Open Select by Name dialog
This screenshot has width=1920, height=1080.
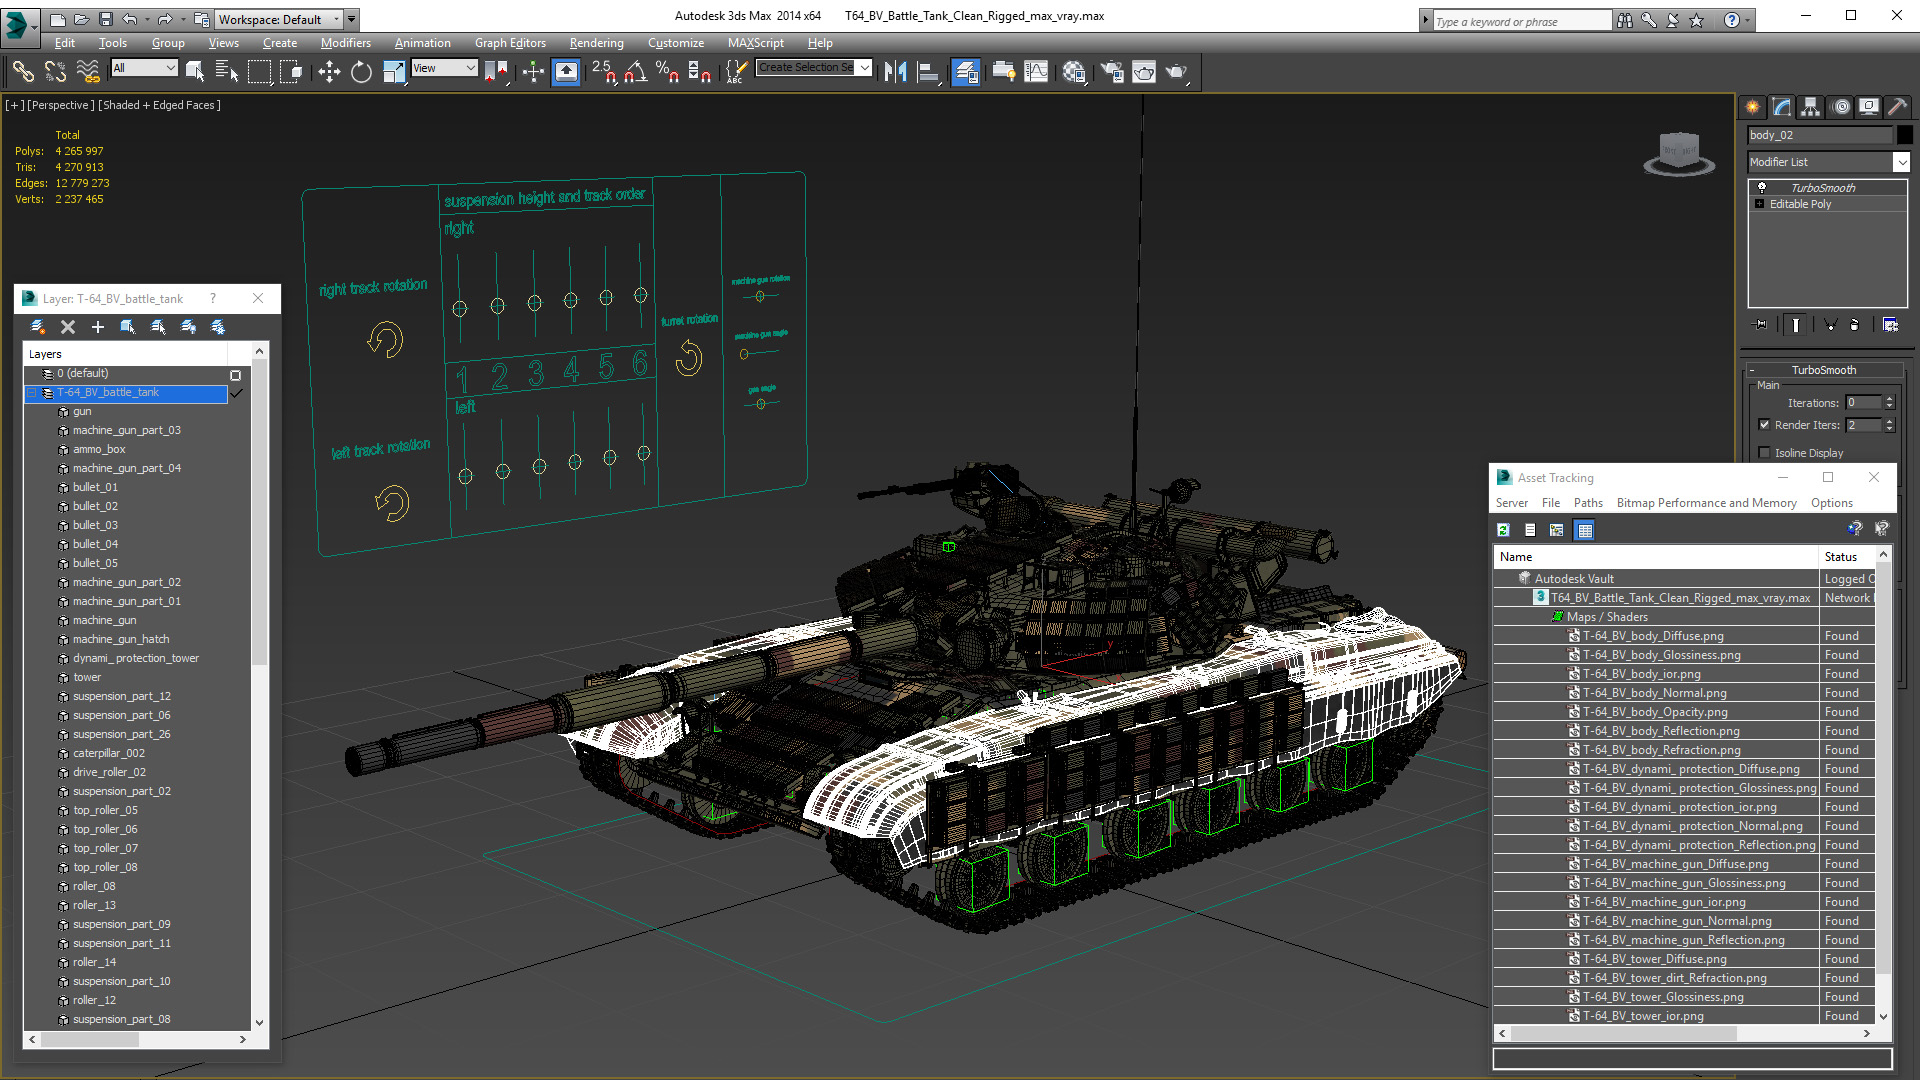(x=227, y=71)
